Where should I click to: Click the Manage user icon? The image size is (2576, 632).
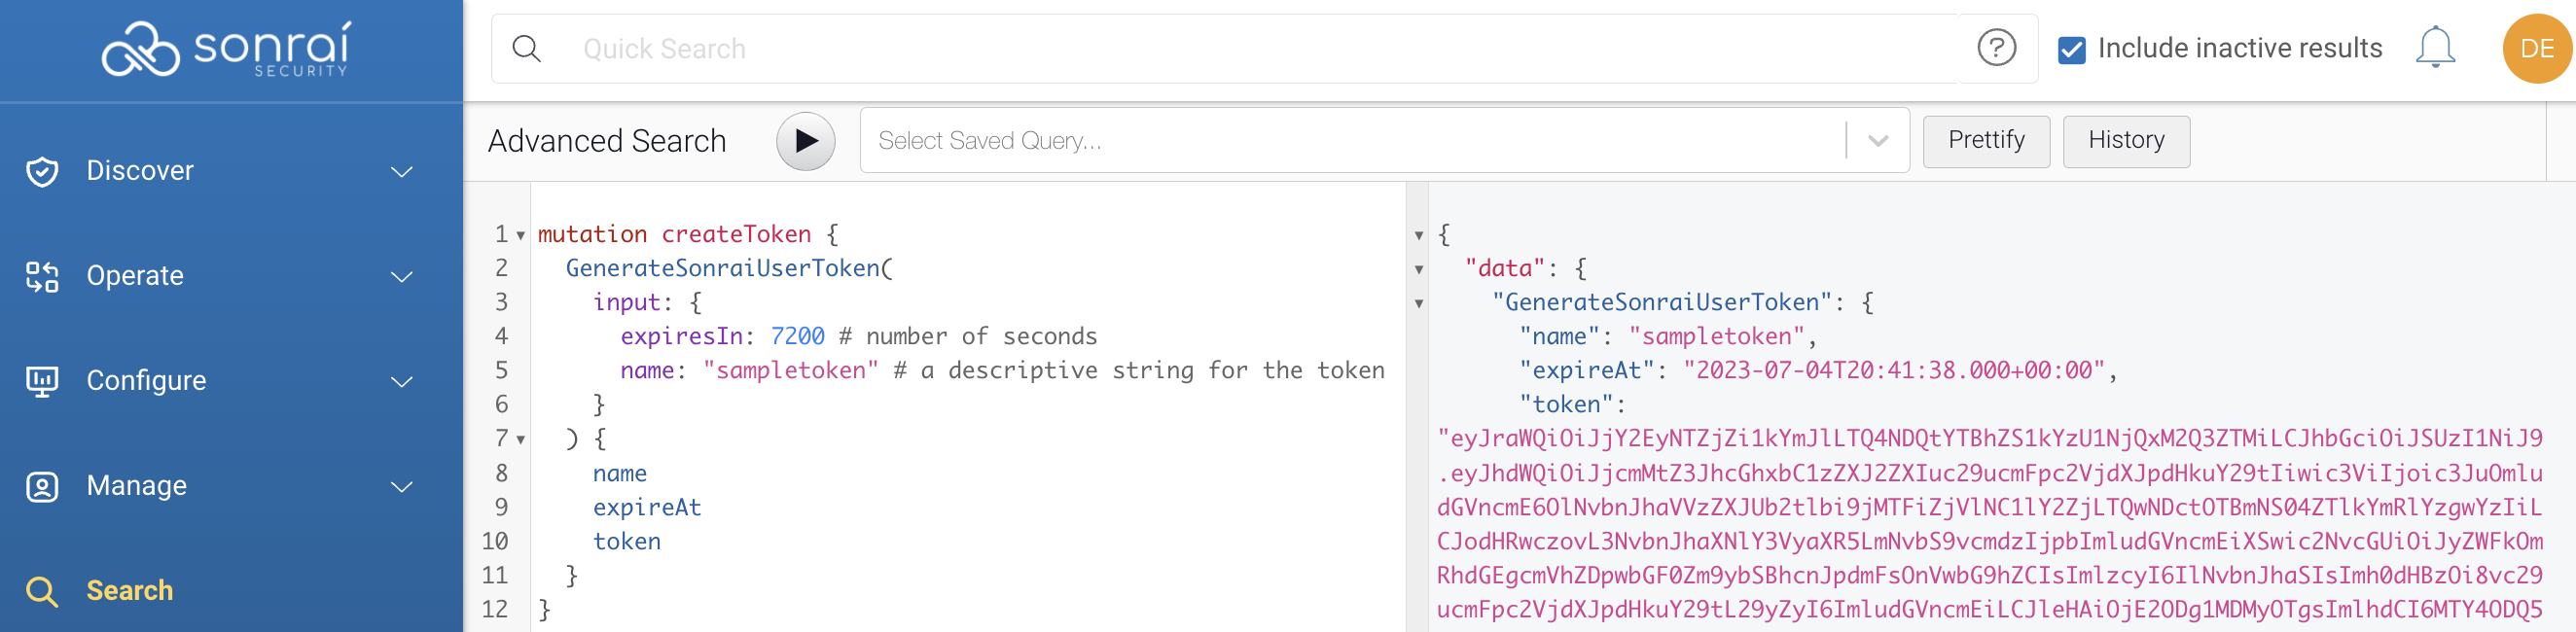[x=42, y=486]
